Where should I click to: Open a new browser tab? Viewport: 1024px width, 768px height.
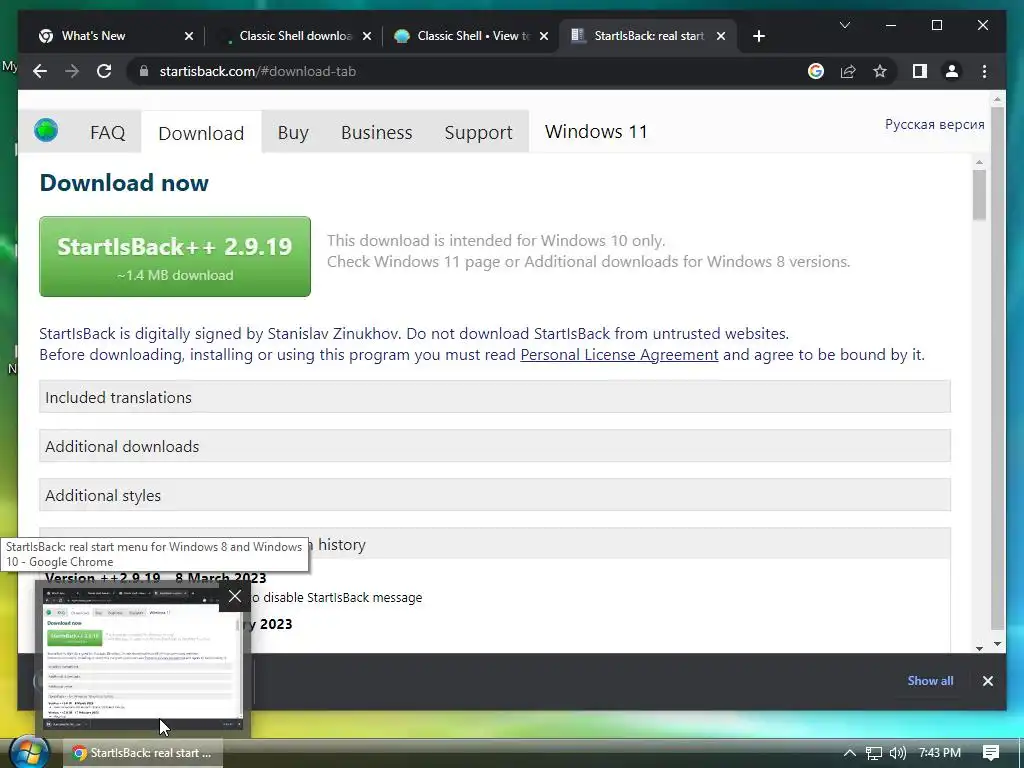pos(758,36)
